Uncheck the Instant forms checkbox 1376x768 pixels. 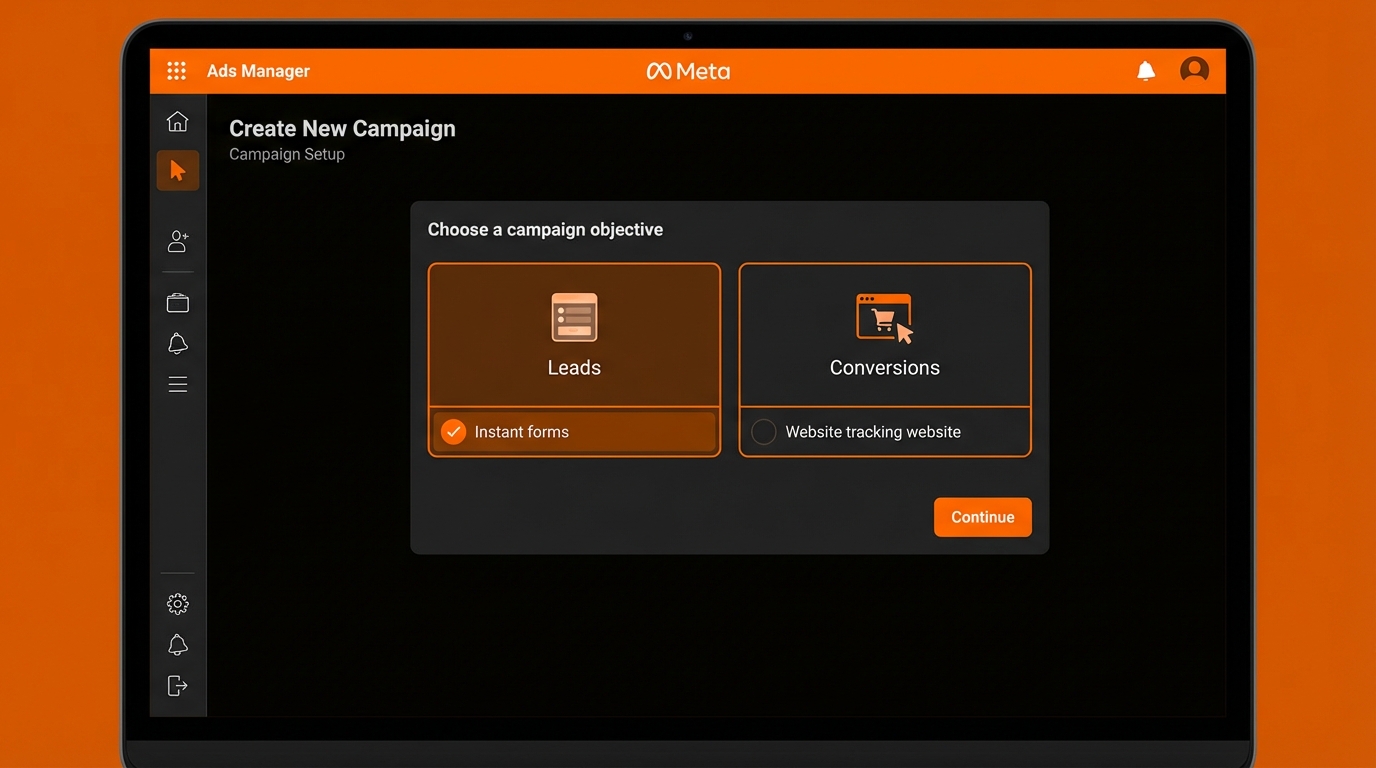click(x=454, y=432)
